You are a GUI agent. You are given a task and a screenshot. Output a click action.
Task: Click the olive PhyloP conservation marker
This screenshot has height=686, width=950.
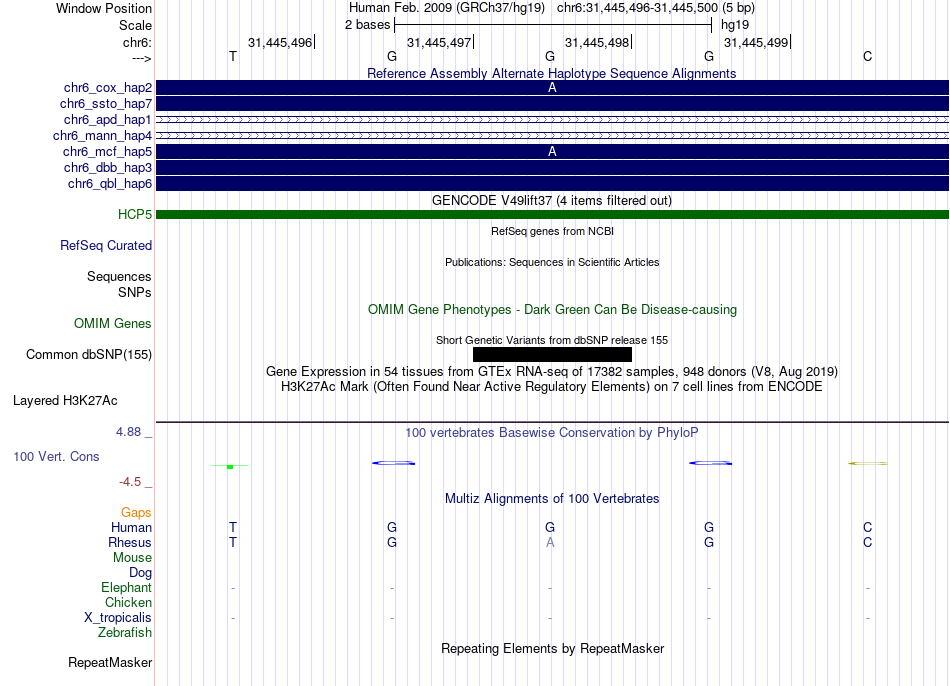pos(868,464)
